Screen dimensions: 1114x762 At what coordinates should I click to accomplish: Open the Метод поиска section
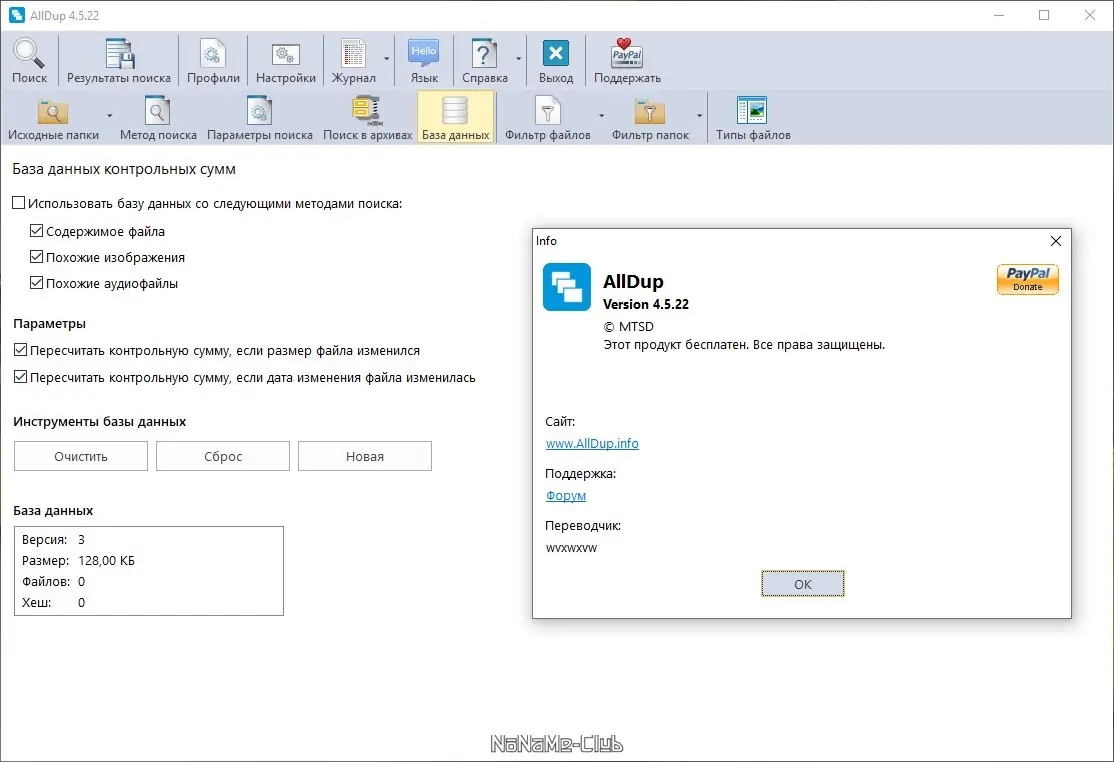click(x=158, y=118)
